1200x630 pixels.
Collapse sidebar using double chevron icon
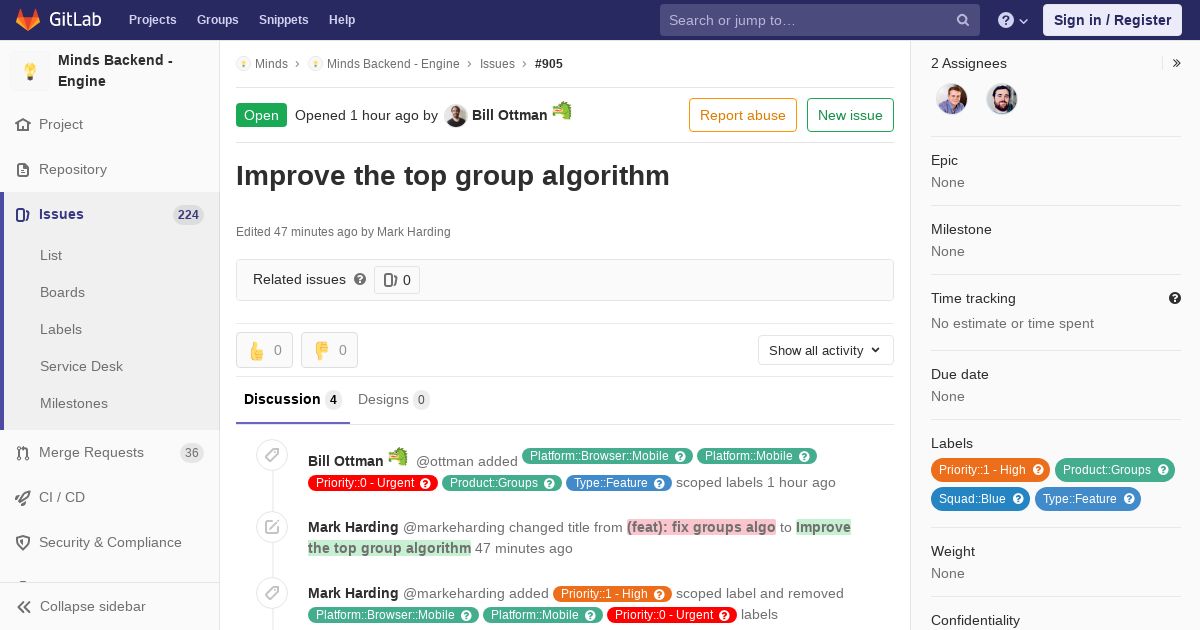click(24, 607)
